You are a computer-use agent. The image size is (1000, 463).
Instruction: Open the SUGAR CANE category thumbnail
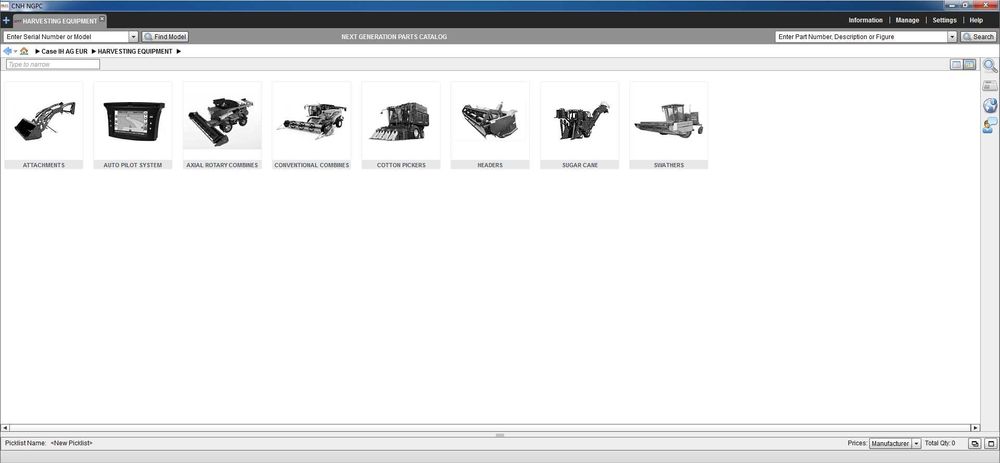580,121
